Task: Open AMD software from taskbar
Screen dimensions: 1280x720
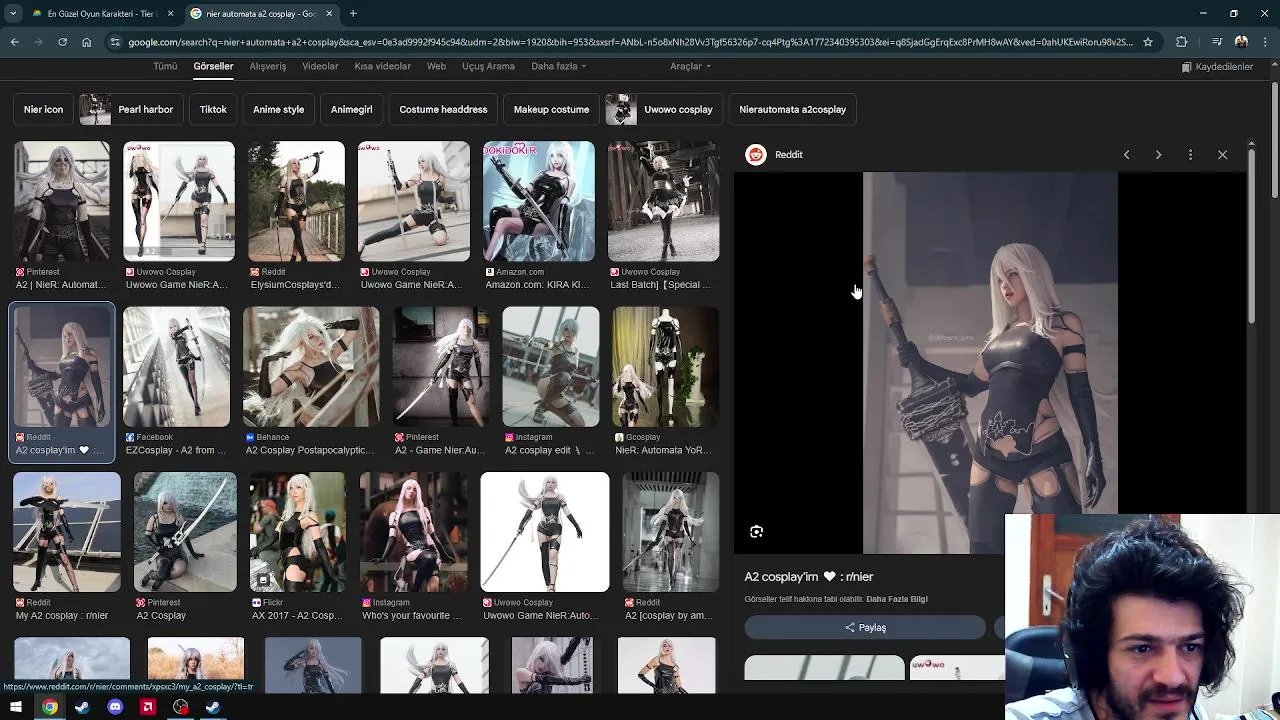Action: 148,707
